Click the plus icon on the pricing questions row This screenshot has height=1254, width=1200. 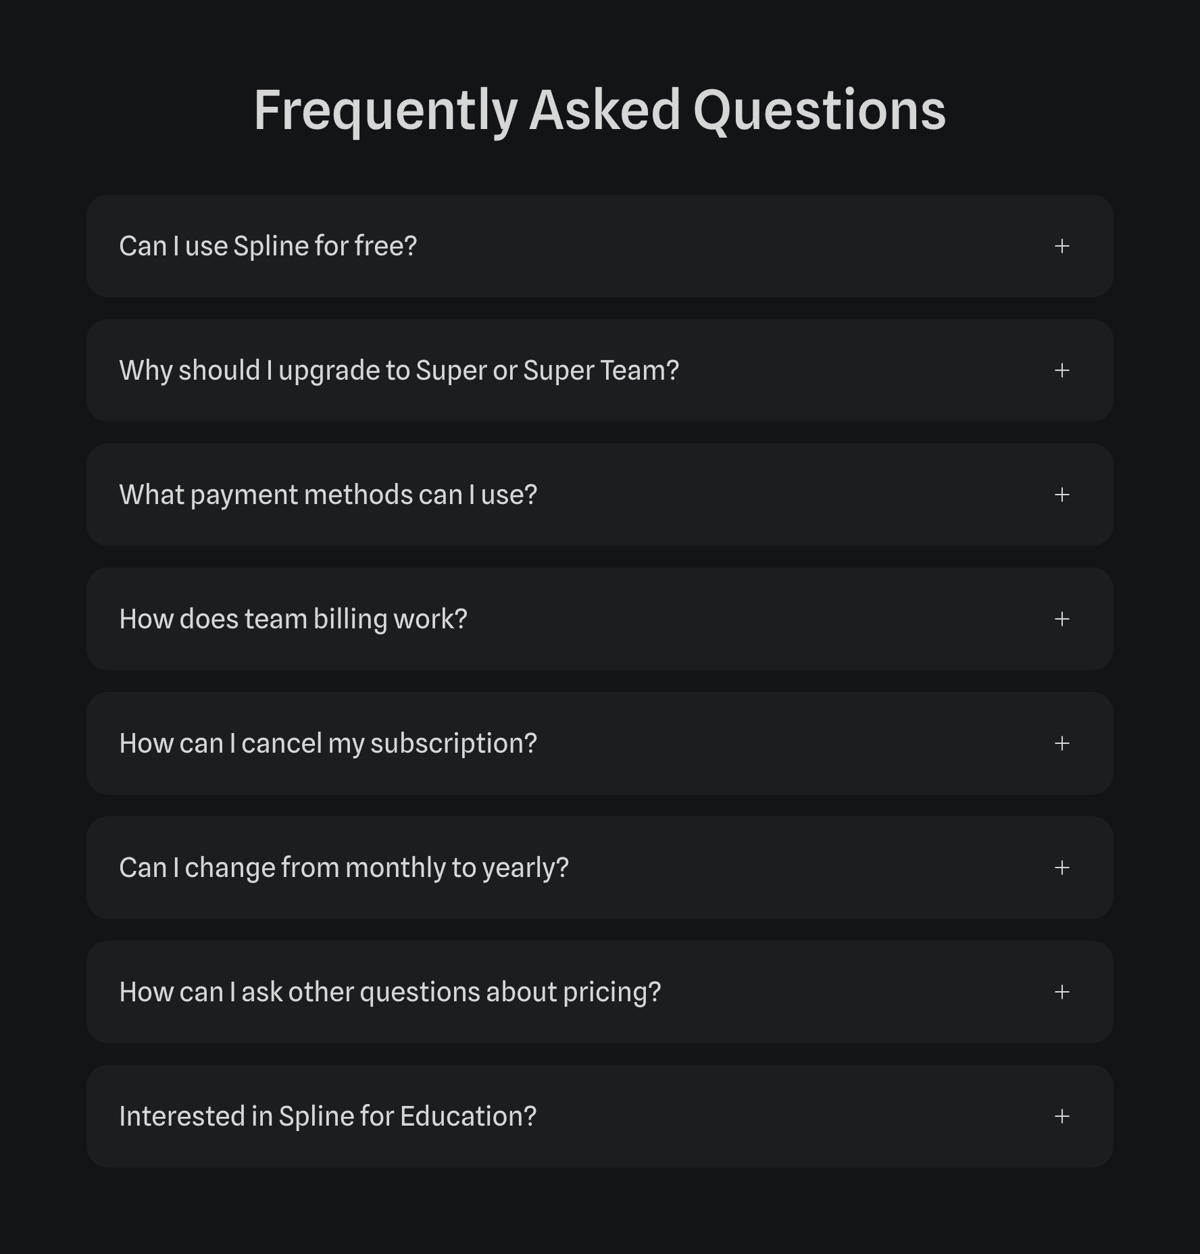coord(1062,991)
